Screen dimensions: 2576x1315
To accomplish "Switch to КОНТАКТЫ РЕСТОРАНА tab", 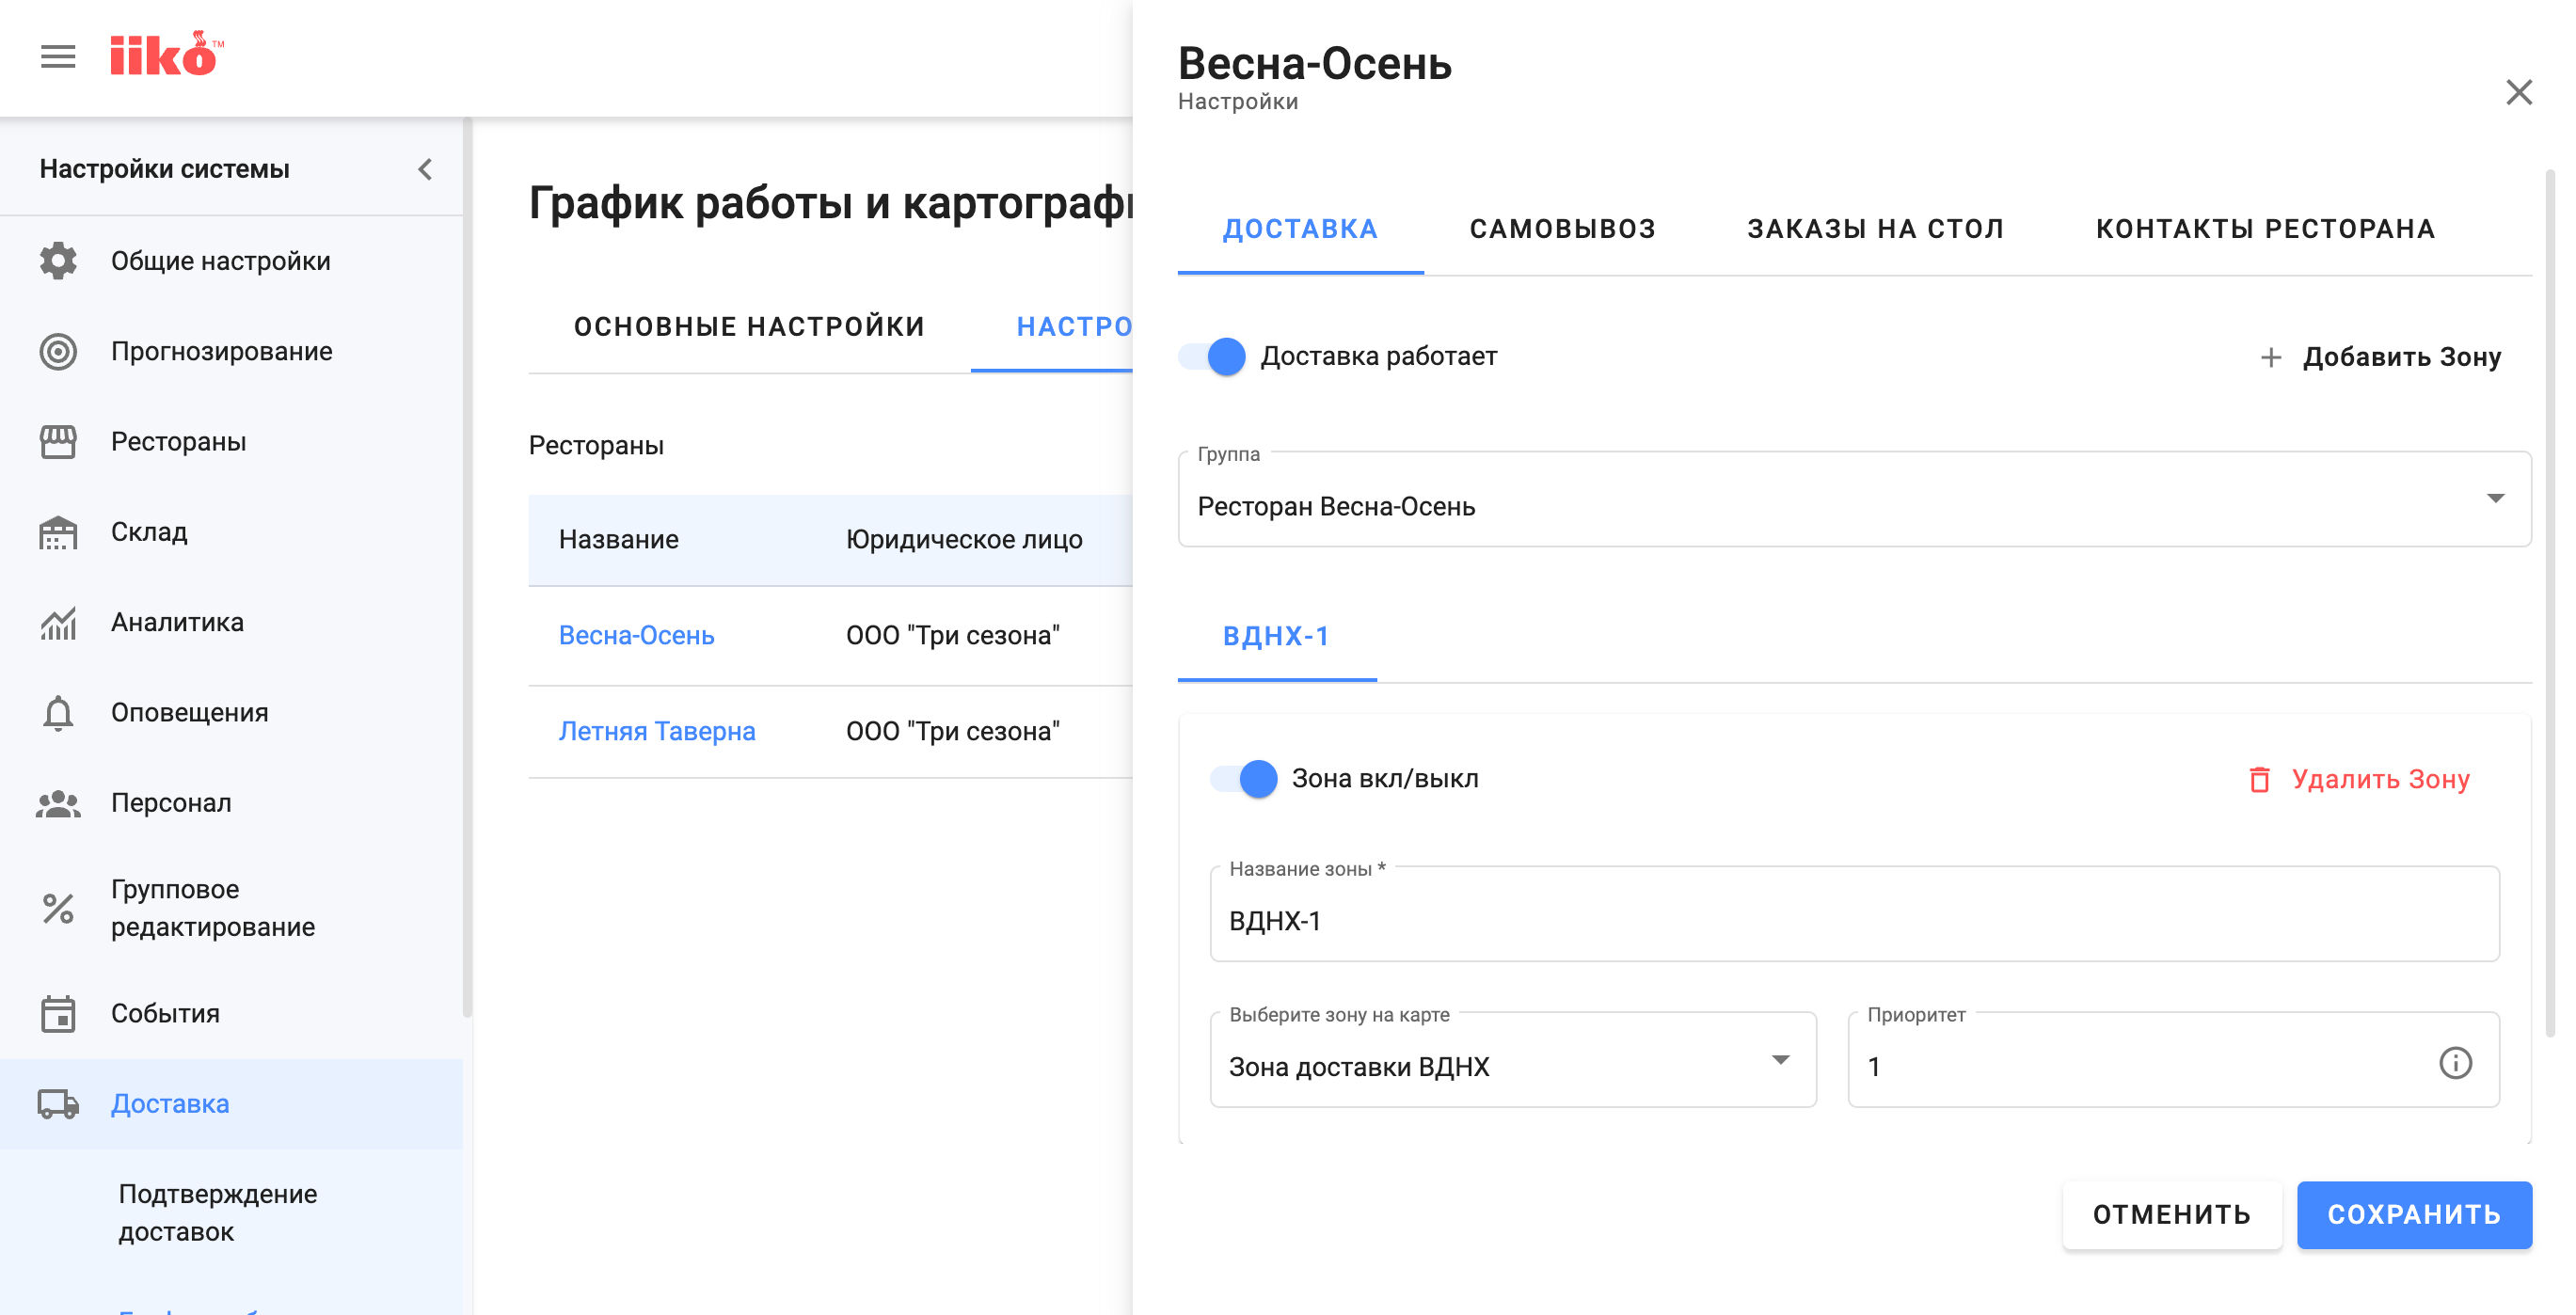I will [2265, 229].
